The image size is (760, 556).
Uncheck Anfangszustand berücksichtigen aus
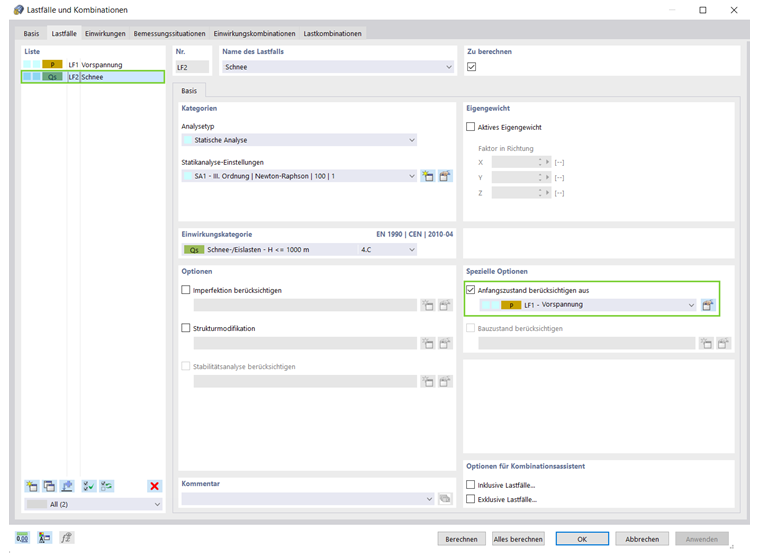(471, 290)
